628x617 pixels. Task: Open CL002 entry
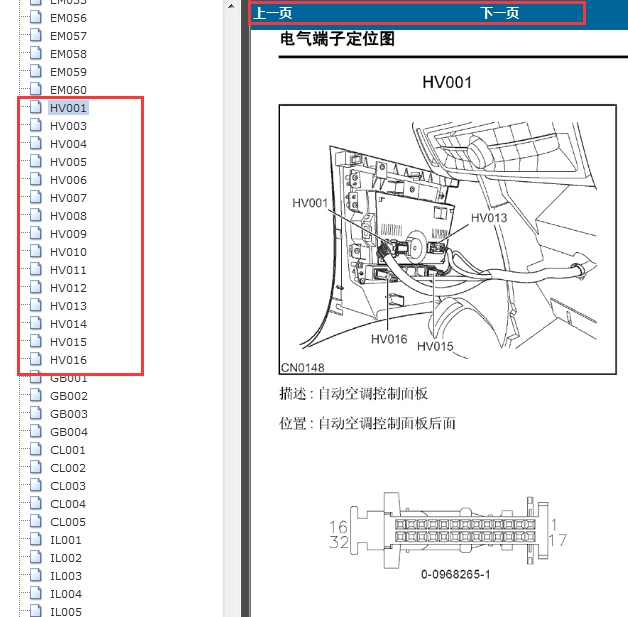tap(68, 468)
